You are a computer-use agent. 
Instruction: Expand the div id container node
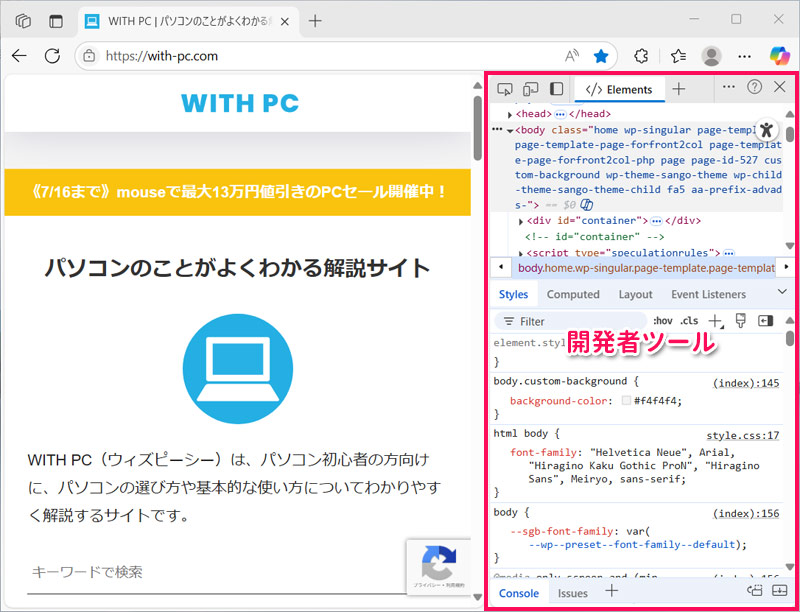coord(521,222)
